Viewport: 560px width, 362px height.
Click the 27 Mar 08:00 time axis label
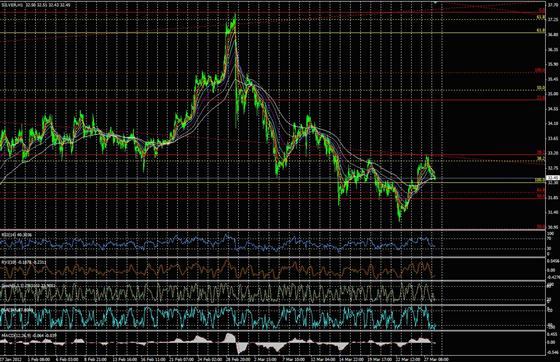click(x=435, y=359)
